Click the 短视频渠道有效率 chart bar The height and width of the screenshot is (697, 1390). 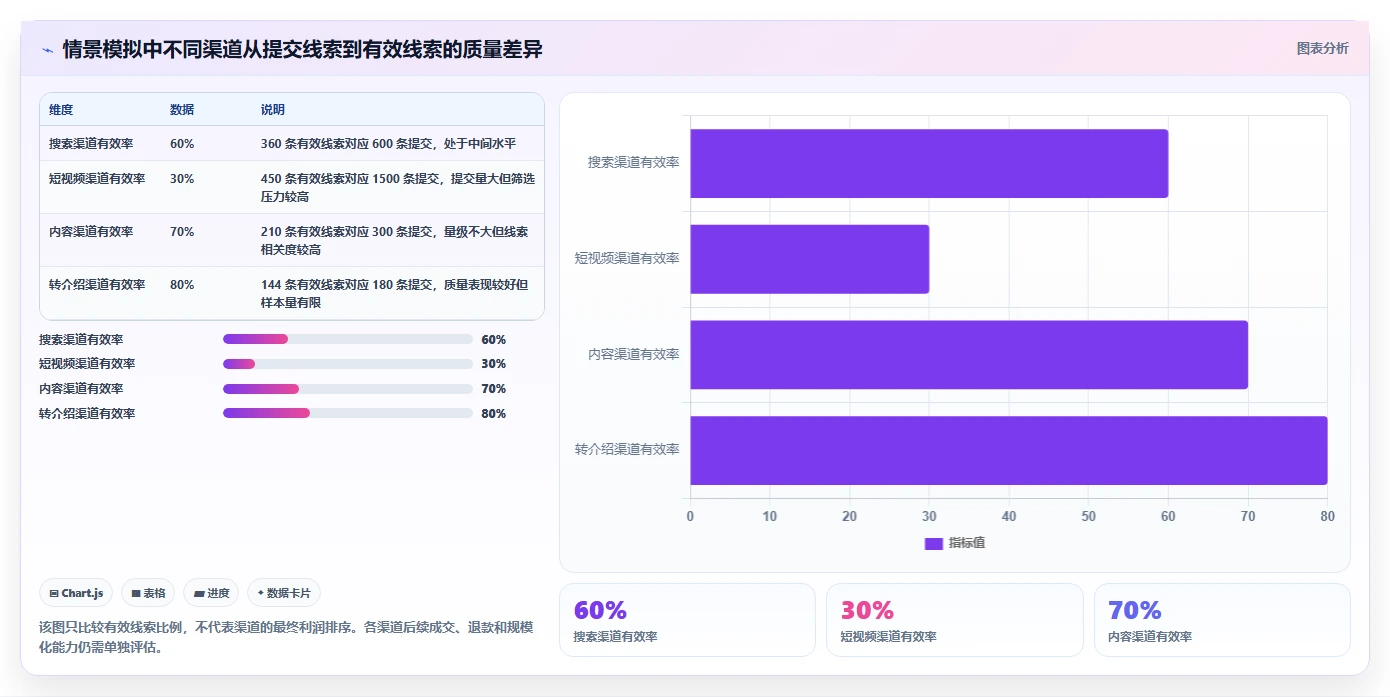click(x=810, y=259)
